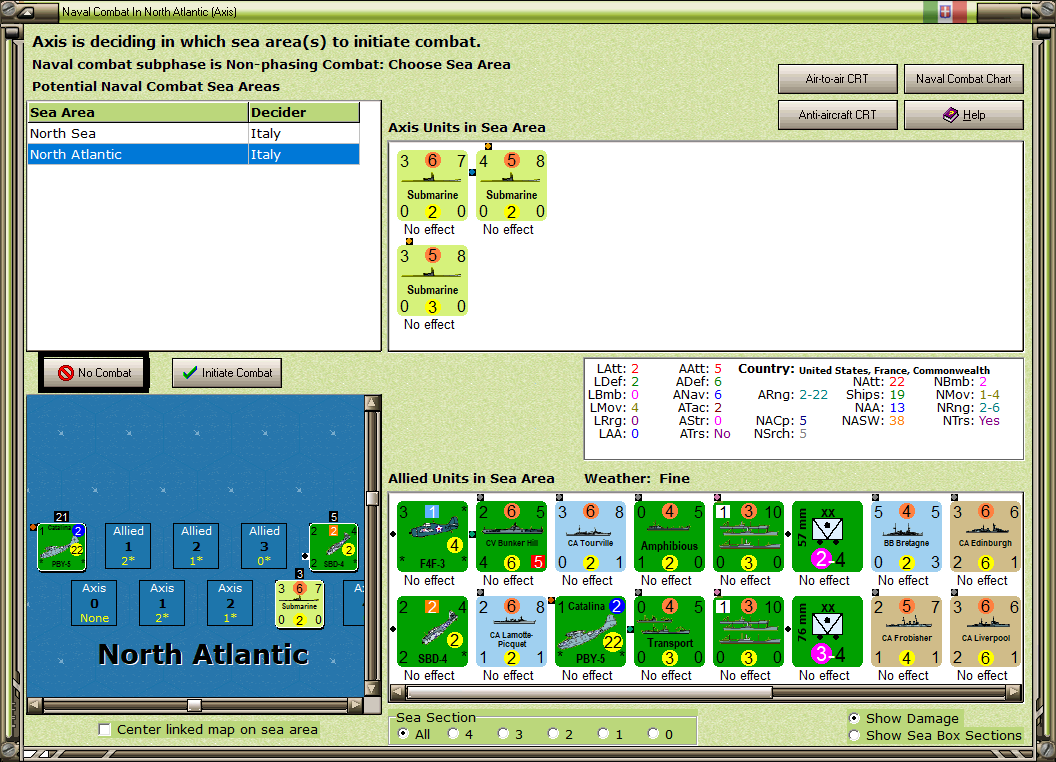The width and height of the screenshot is (1056, 762).
Task: Click the map's horizontal scrollbar right arrow
Action: coord(356,705)
